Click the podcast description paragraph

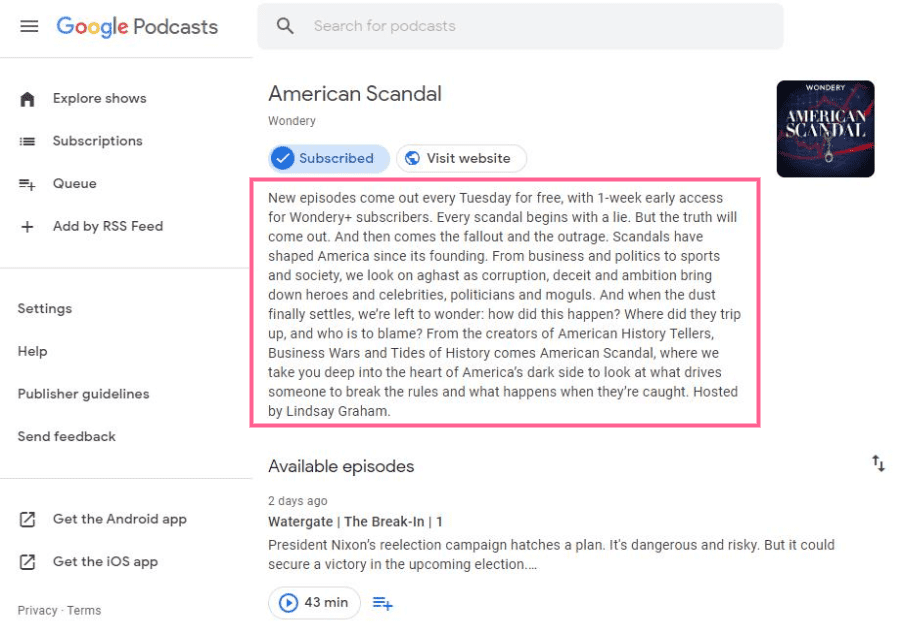coord(505,304)
